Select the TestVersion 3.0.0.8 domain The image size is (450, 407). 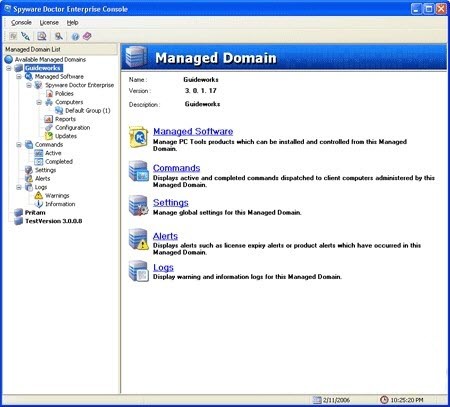(53, 221)
